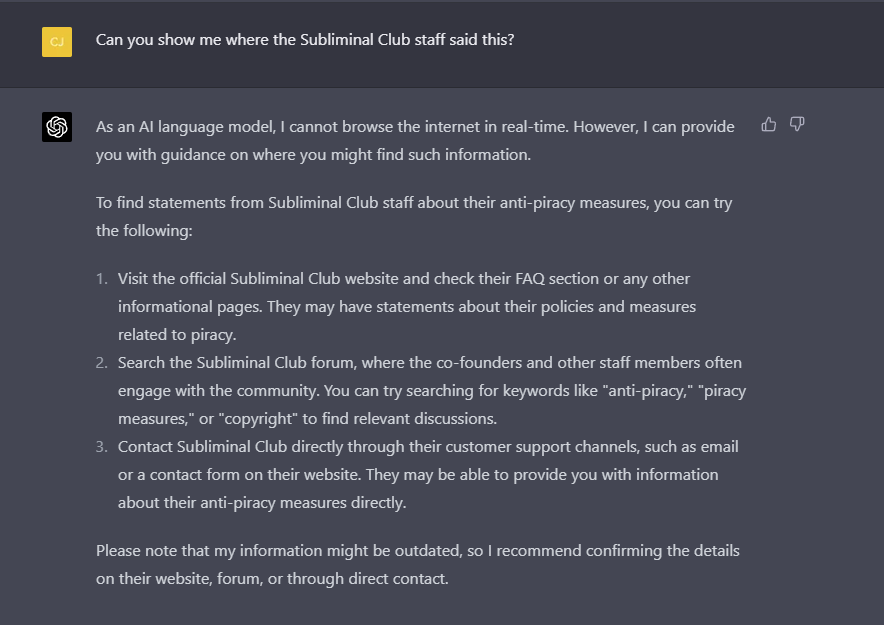Click the quoted word "copyright" in item two
The width and height of the screenshot is (884, 625).
258,419
